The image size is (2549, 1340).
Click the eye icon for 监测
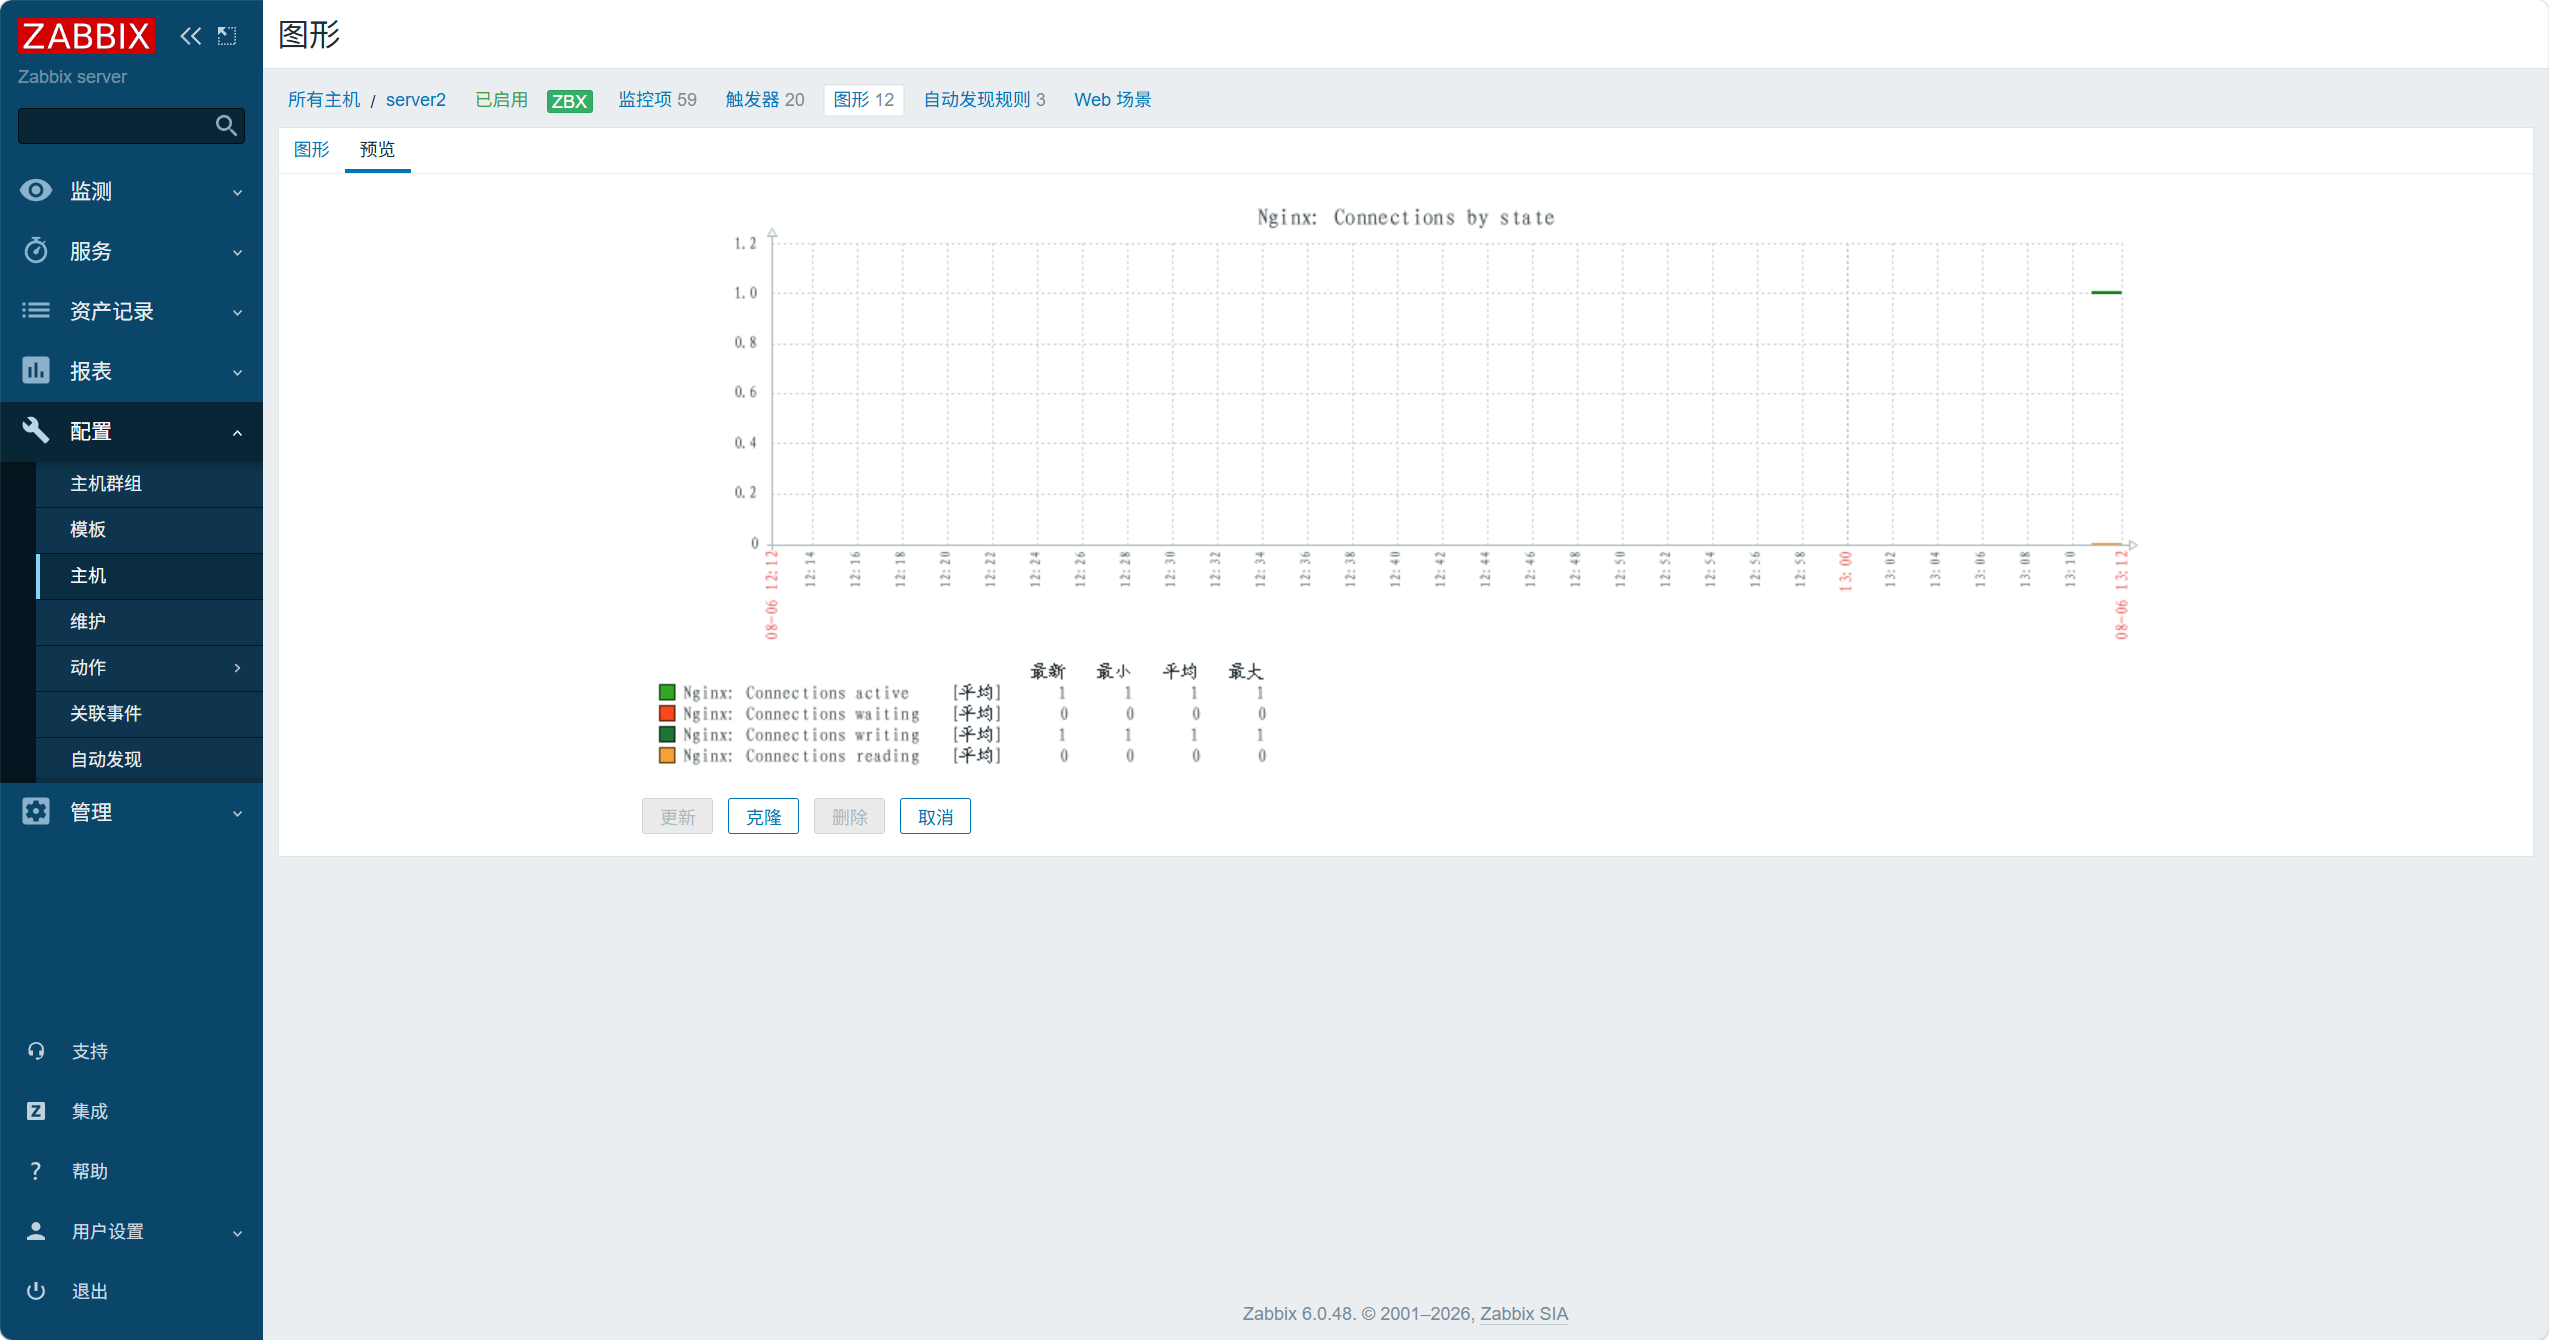pyautogui.click(x=36, y=190)
